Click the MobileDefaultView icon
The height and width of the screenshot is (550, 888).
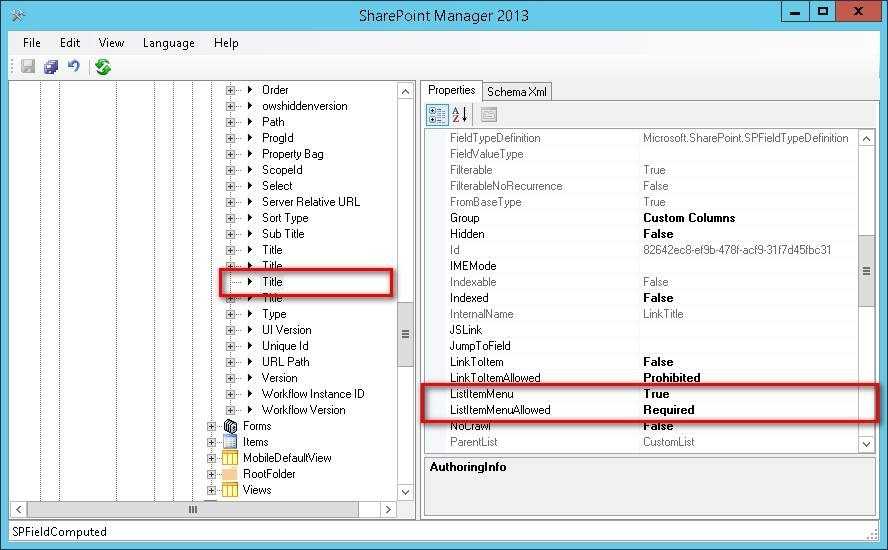[230, 458]
